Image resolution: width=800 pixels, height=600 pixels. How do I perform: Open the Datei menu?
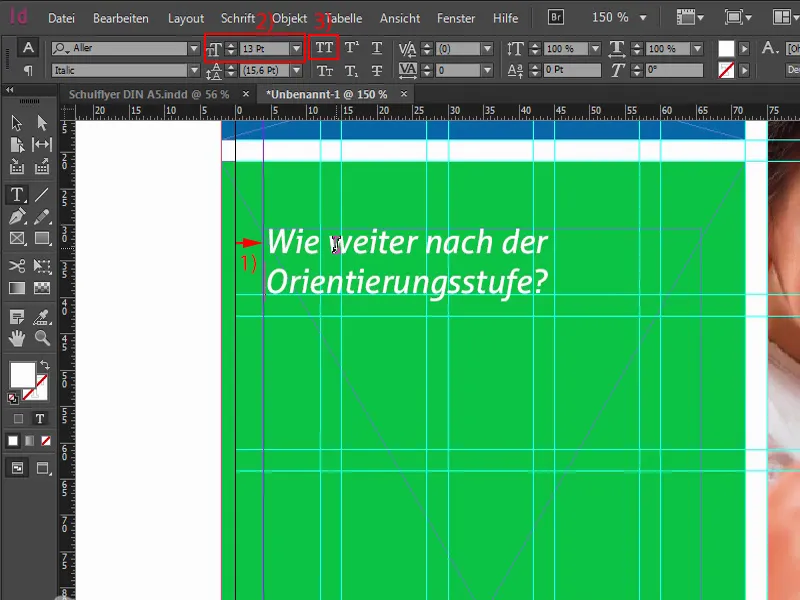[61, 18]
